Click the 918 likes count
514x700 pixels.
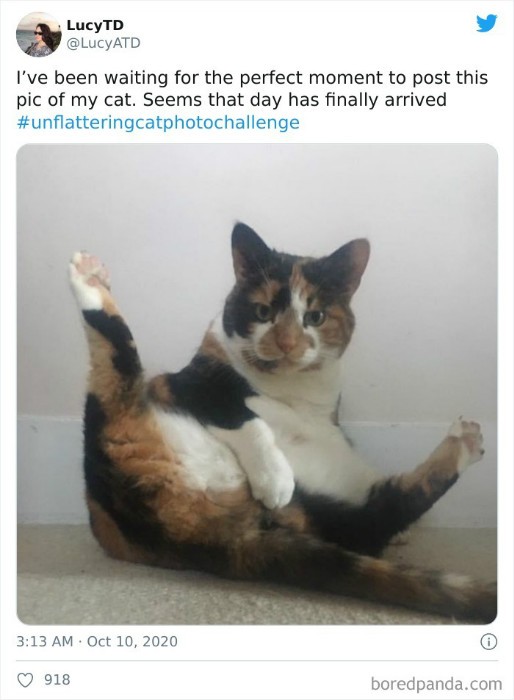click(x=57, y=680)
